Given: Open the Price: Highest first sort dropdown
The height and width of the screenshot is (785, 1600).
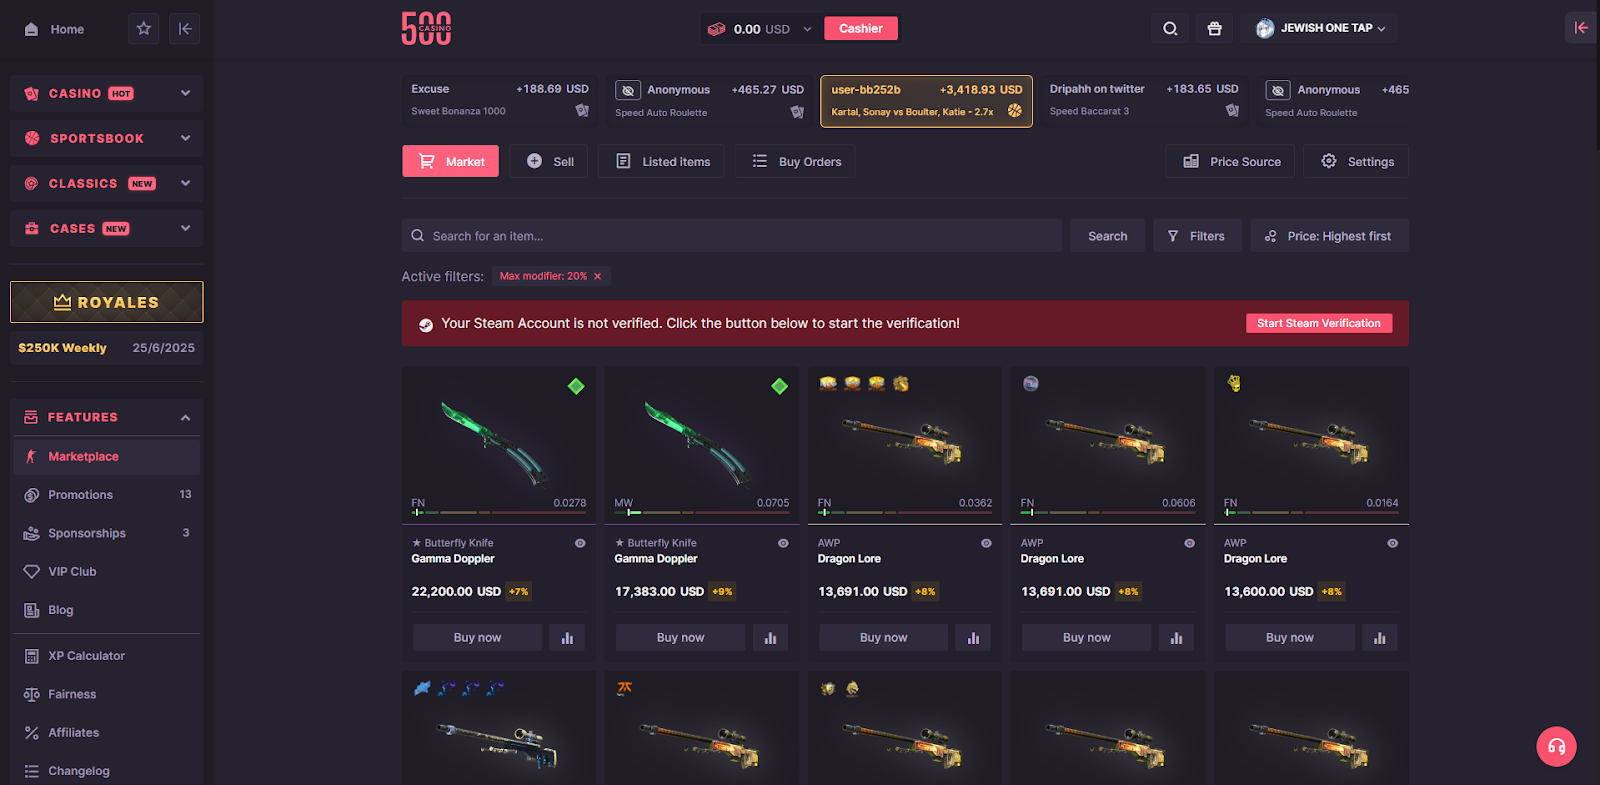Looking at the screenshot, I should [1329, 236].
